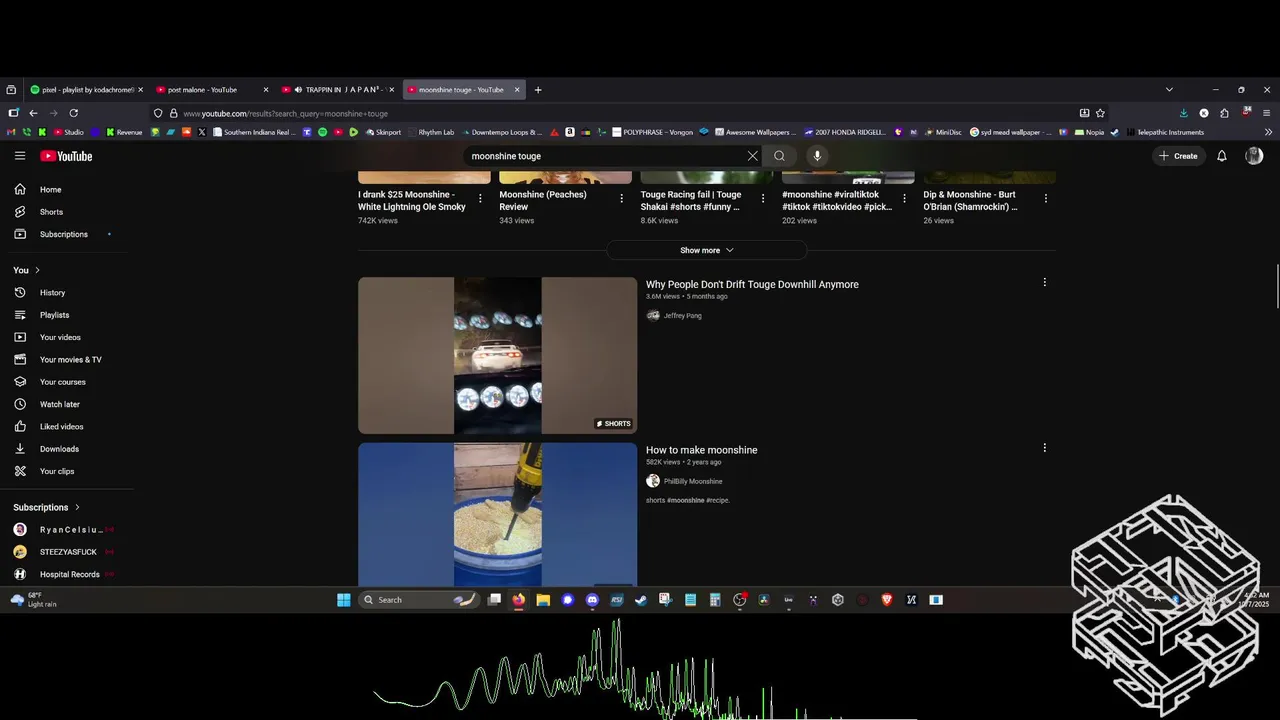This screenshot has height=720, width=1280.
Task: Switch to the pixel playlist browser tab
Action: tap(86, 90)
